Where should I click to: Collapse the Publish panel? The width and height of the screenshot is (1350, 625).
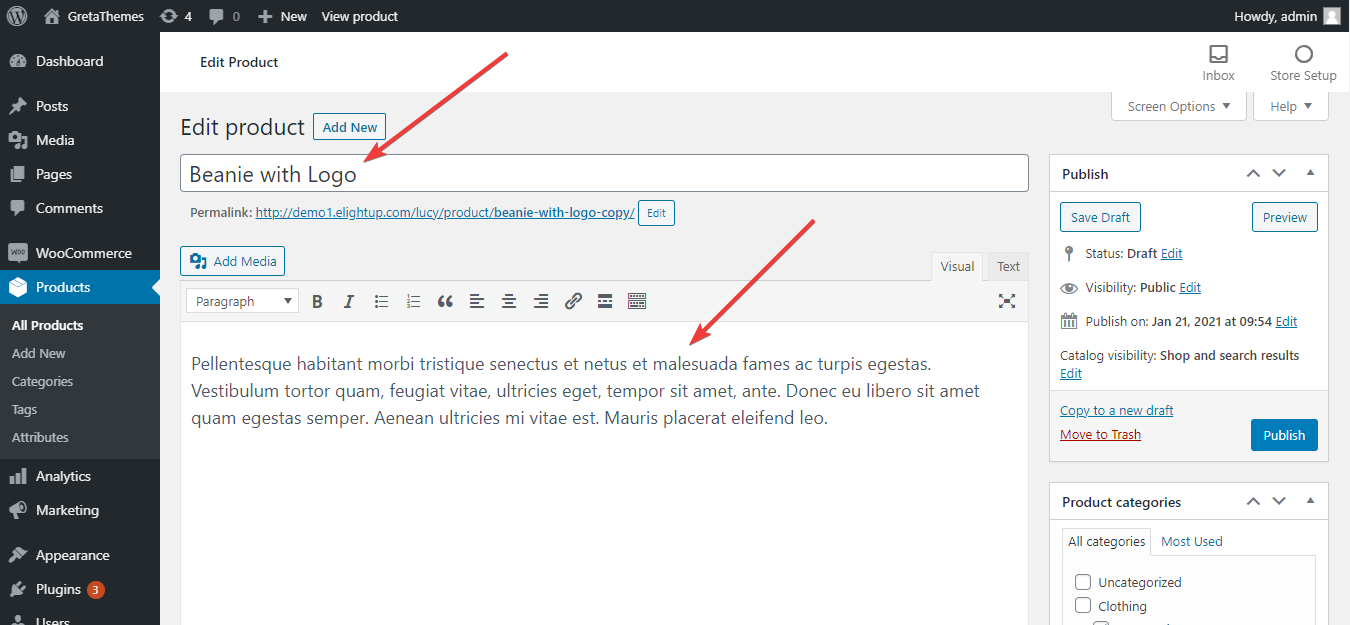[x=1310, y=172]
